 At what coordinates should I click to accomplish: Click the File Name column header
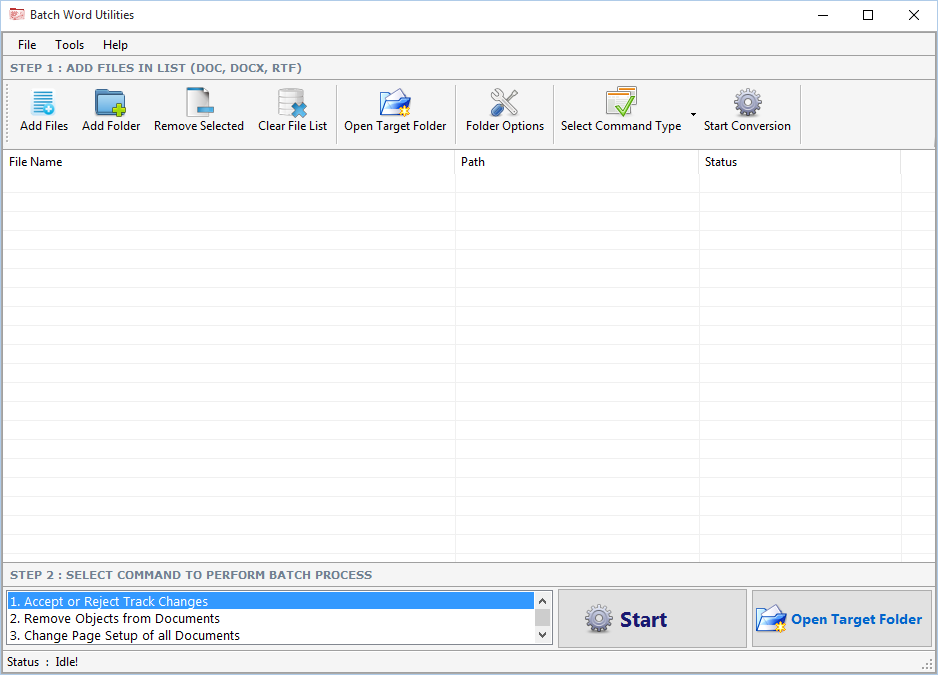pos(229,162)
